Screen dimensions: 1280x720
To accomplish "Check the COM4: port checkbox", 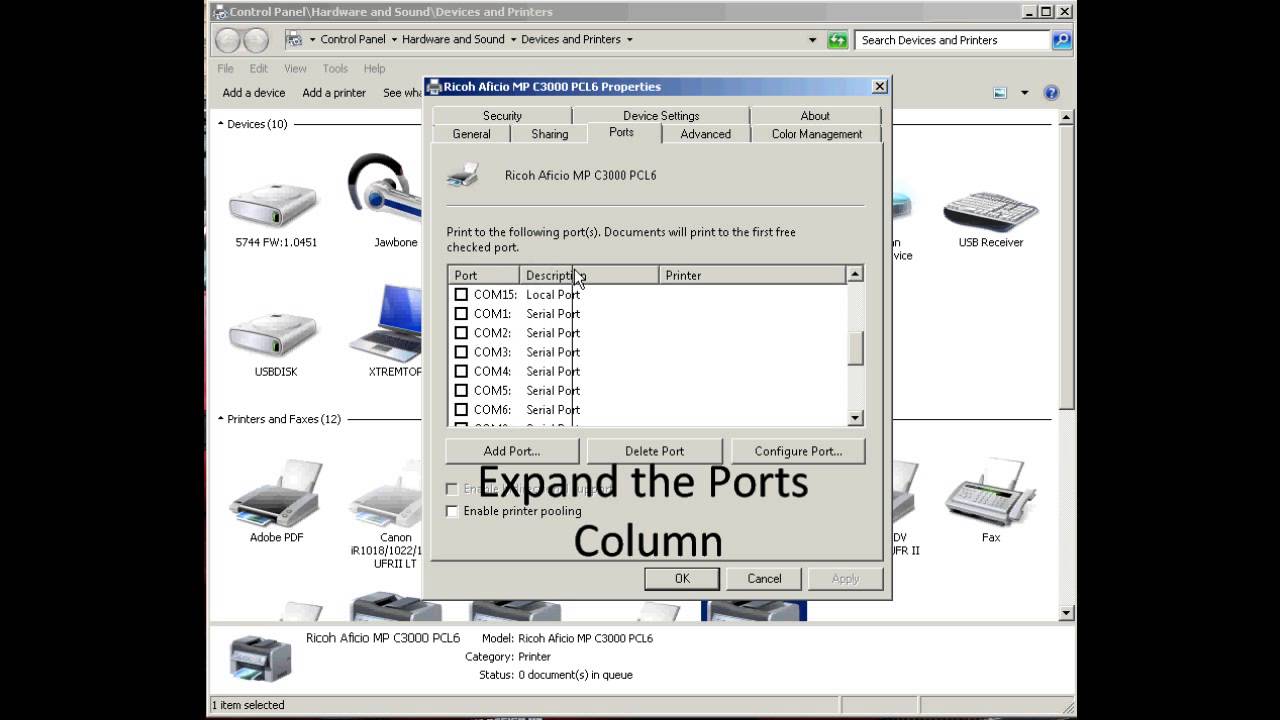I will [x=461, y=371].
